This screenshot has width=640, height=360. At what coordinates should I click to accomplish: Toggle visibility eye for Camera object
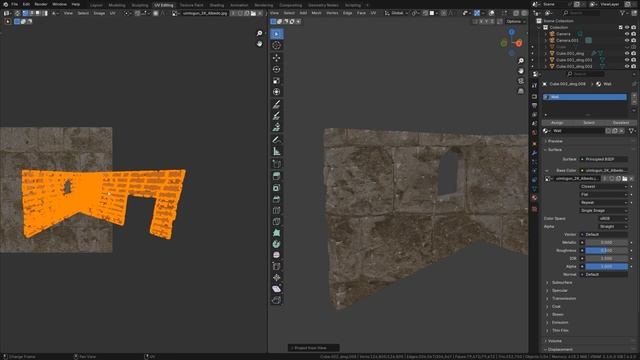pos(627,34)
